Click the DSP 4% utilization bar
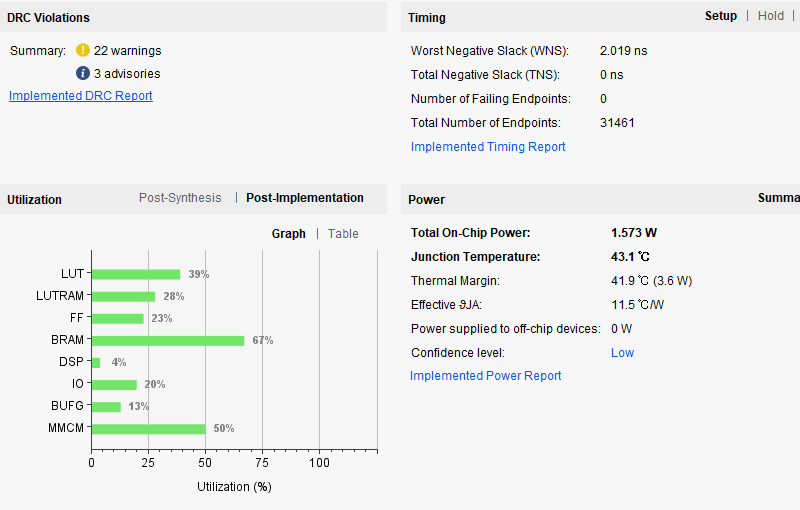This screenshot has height=510, width=800. click(x=96, y=362)
